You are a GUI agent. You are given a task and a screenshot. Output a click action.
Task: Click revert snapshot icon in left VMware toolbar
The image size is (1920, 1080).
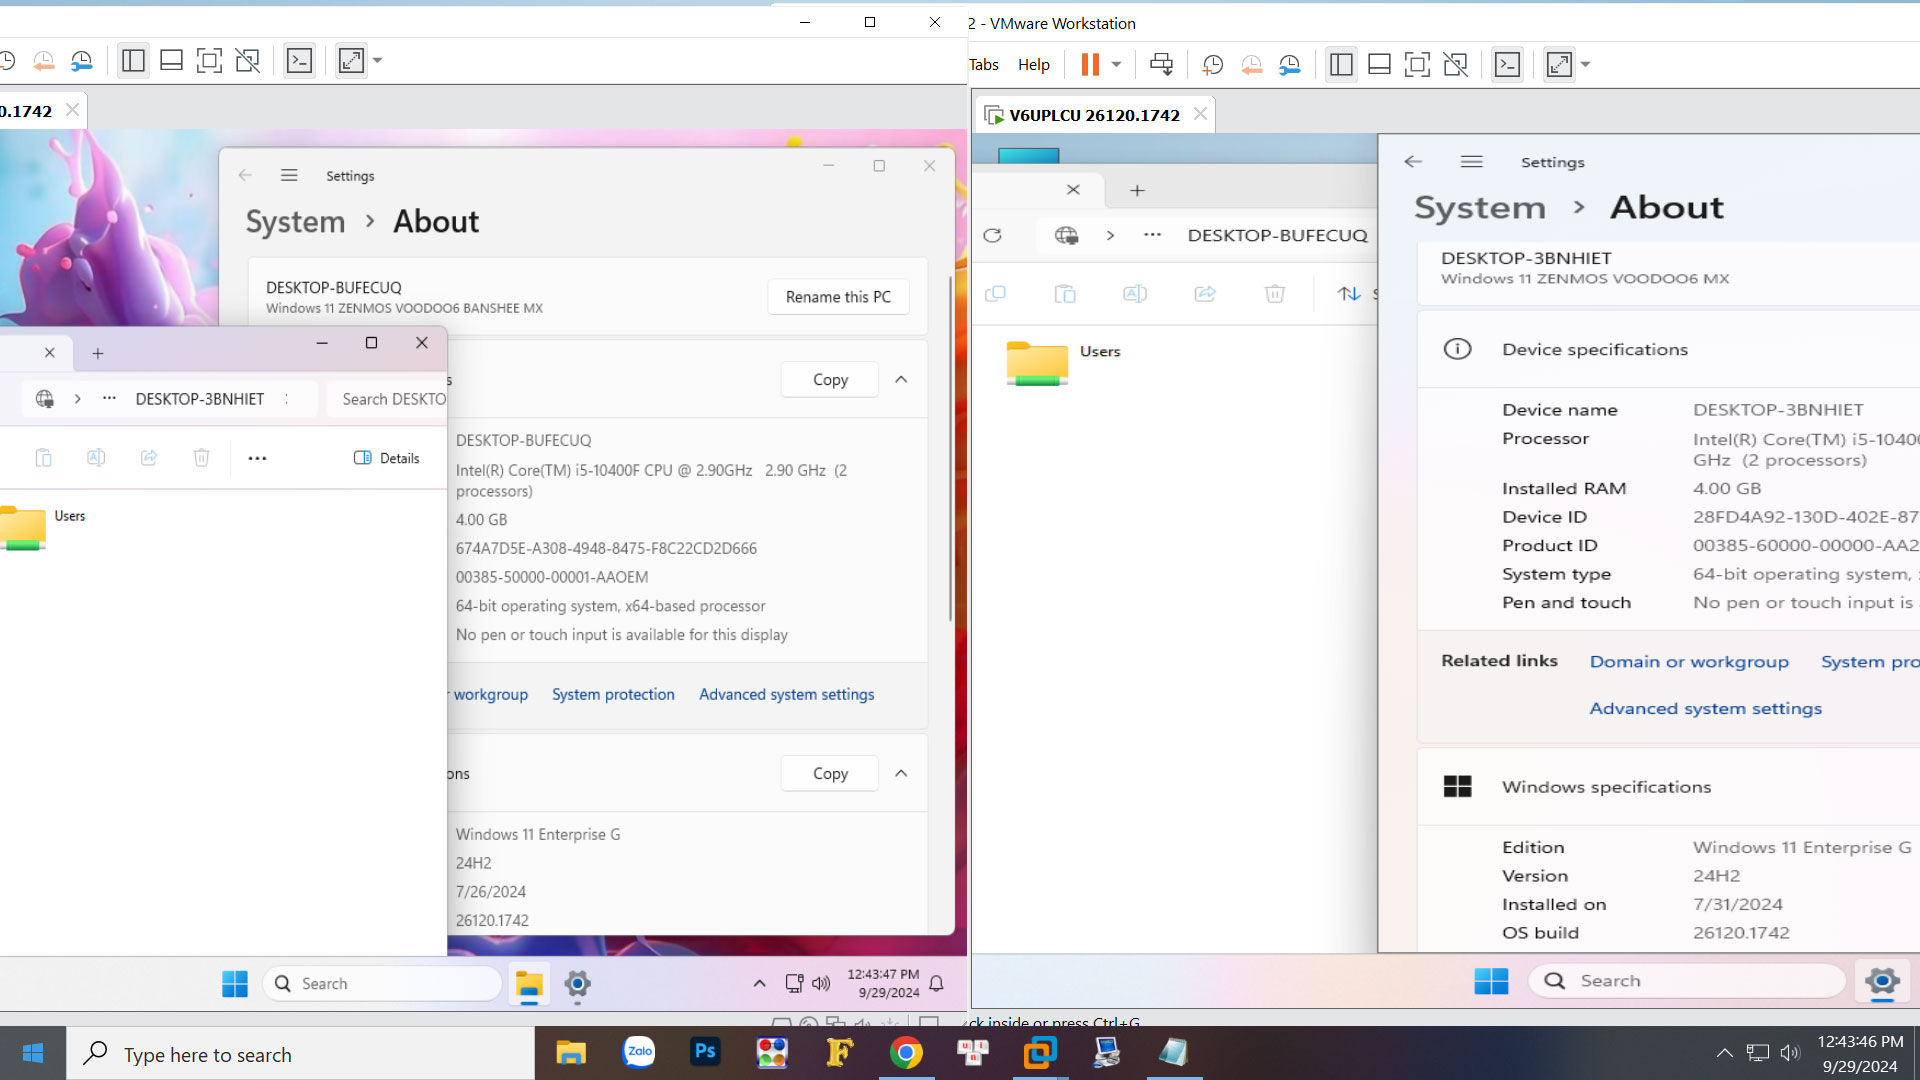point(43,61)
